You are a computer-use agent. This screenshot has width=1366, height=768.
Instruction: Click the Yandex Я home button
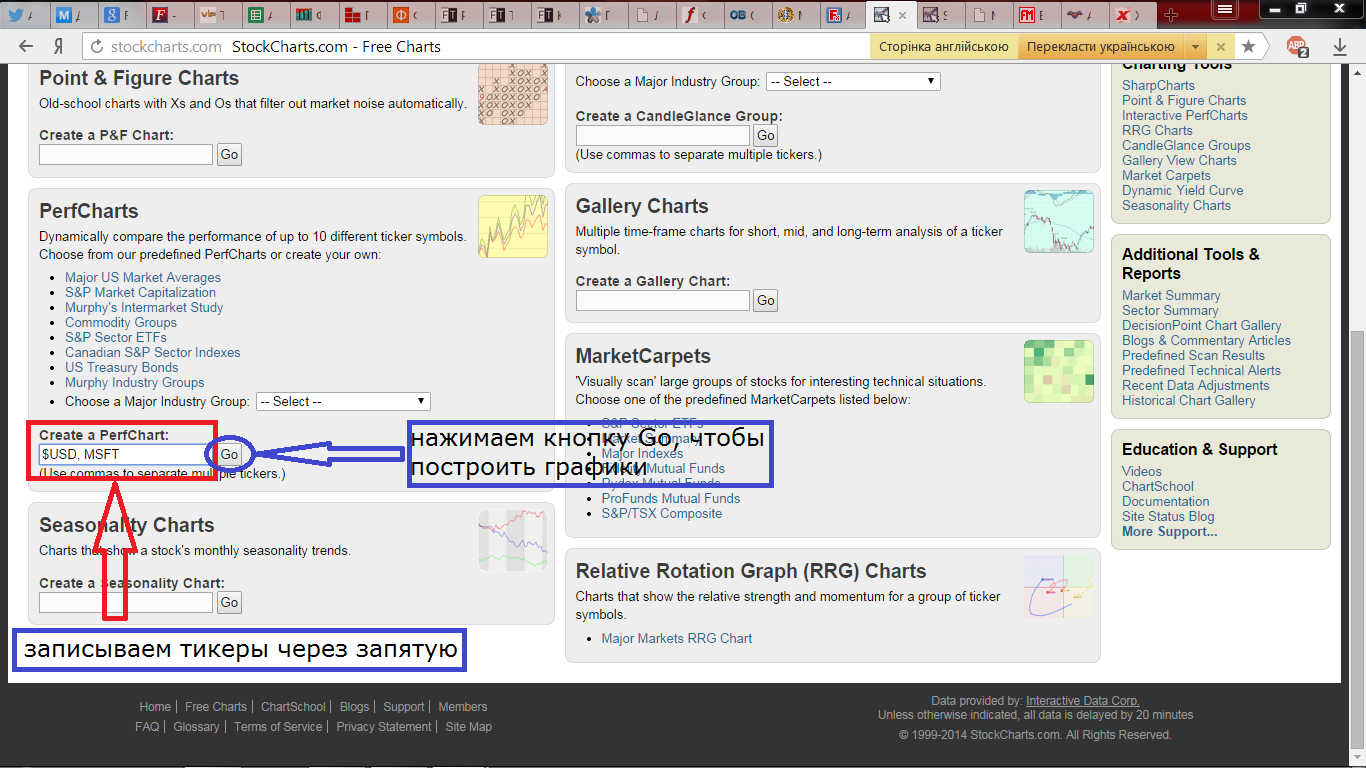[59, 46]
